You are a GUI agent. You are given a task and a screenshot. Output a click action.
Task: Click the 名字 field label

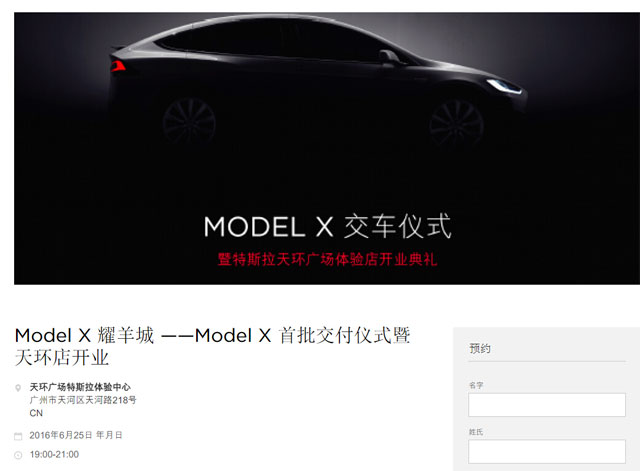pos(476,385)
